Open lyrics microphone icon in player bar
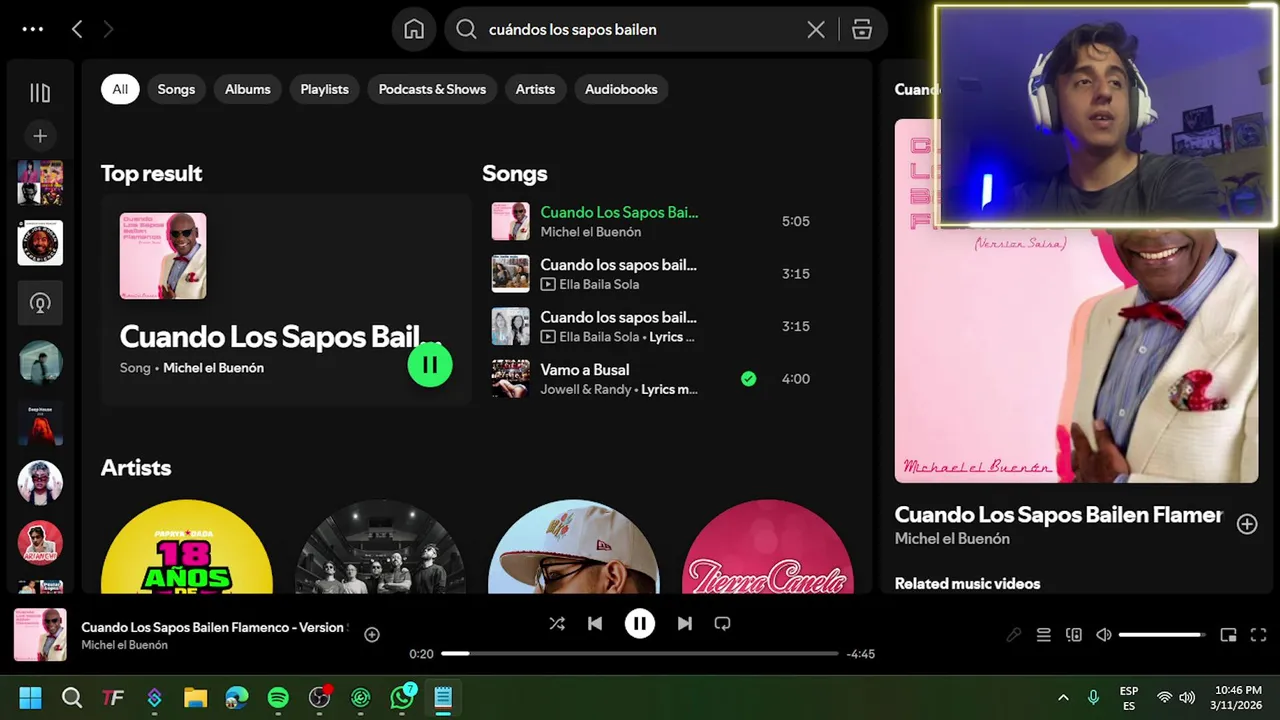Viewport: 1280px width, 720px height. click(x=1013, y=635)
